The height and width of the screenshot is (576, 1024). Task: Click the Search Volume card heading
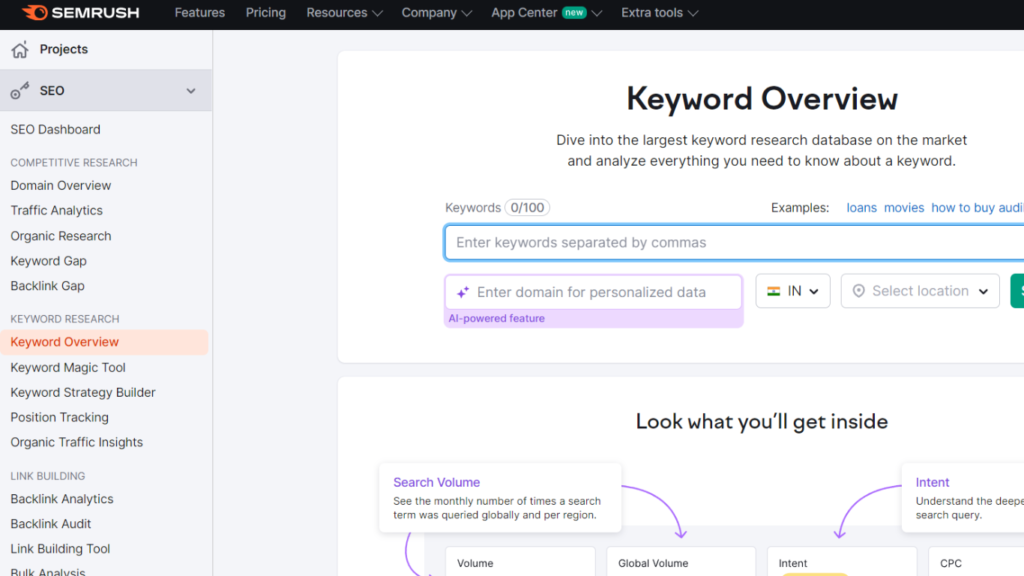436,482
